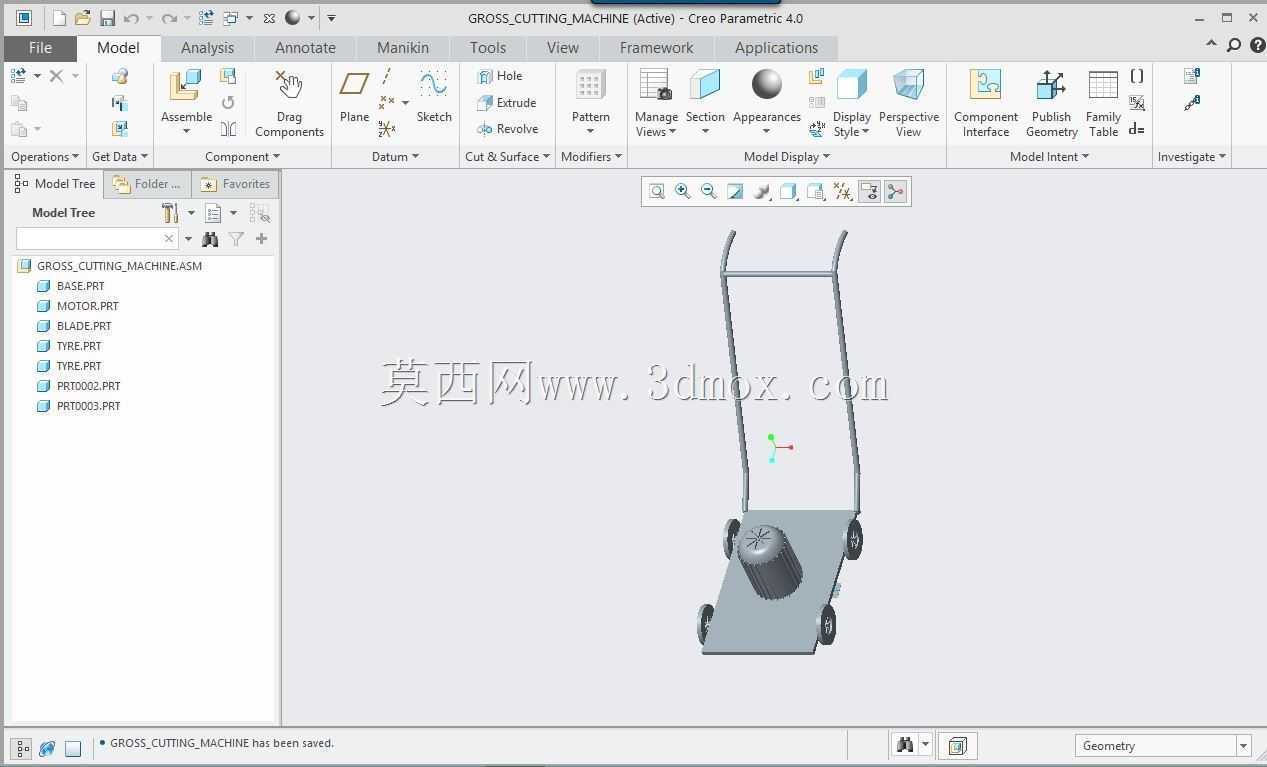Viewport: 1267px width, 767px height.
Task: Expand Cut & Surface group dropdown
Action: [x=507, y=157]
